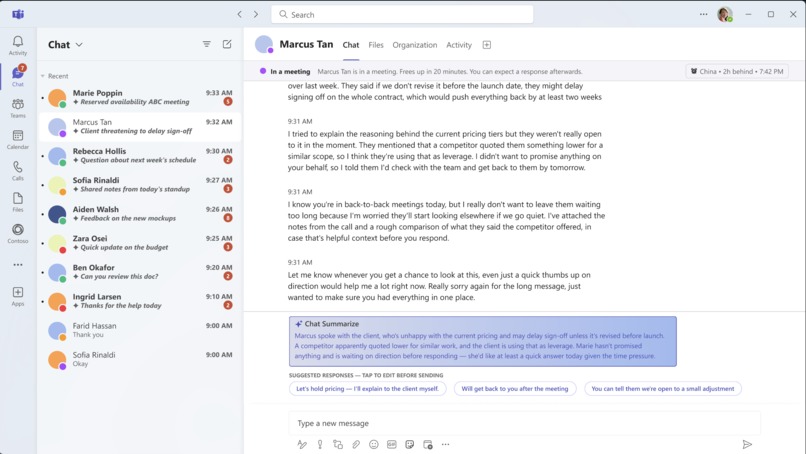Open Files in the left rail
This screenshot has width=806, height=454.
point(17,202)
